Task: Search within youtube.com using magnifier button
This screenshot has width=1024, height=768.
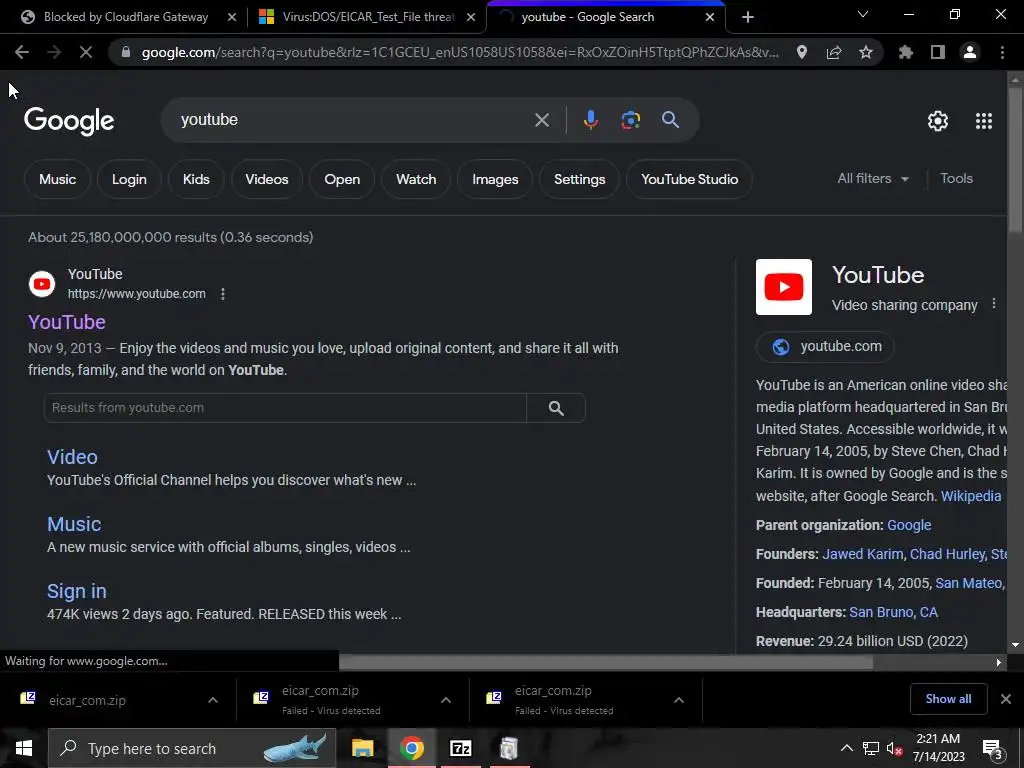Action: pyautogui.click(x=556, y=408)
